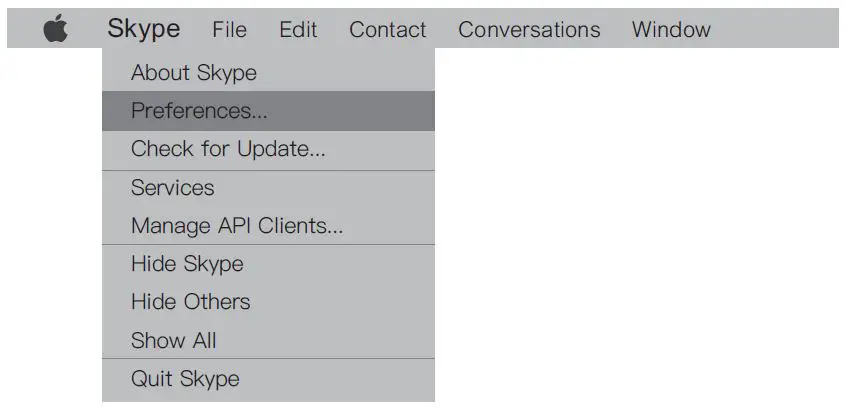Open the Edit menu
This screenshot has height=409, width=846.
coord(298,30)
